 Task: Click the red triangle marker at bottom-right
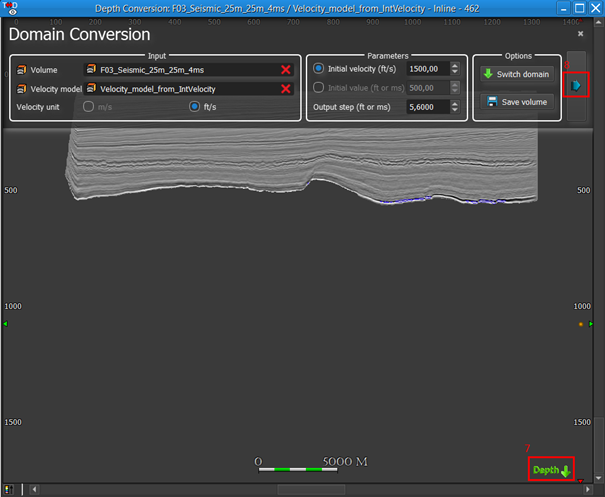tap(580, 481)
